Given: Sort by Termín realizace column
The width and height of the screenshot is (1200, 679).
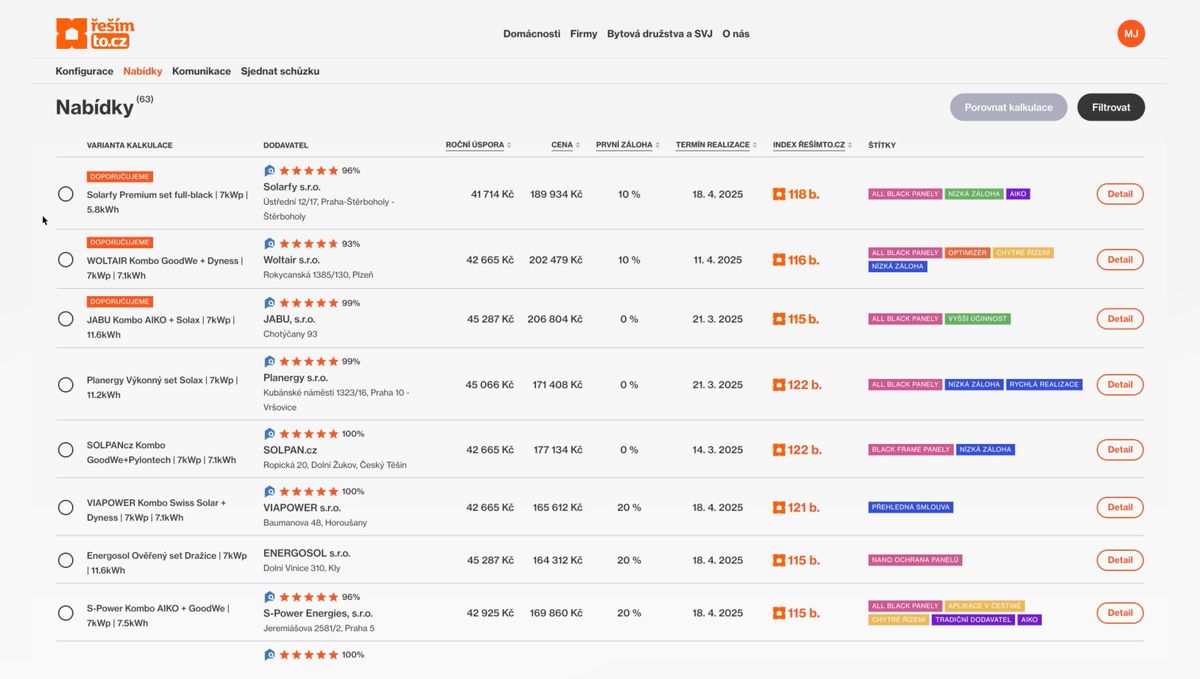Looking at the screenshot, I should coord(717,145).
